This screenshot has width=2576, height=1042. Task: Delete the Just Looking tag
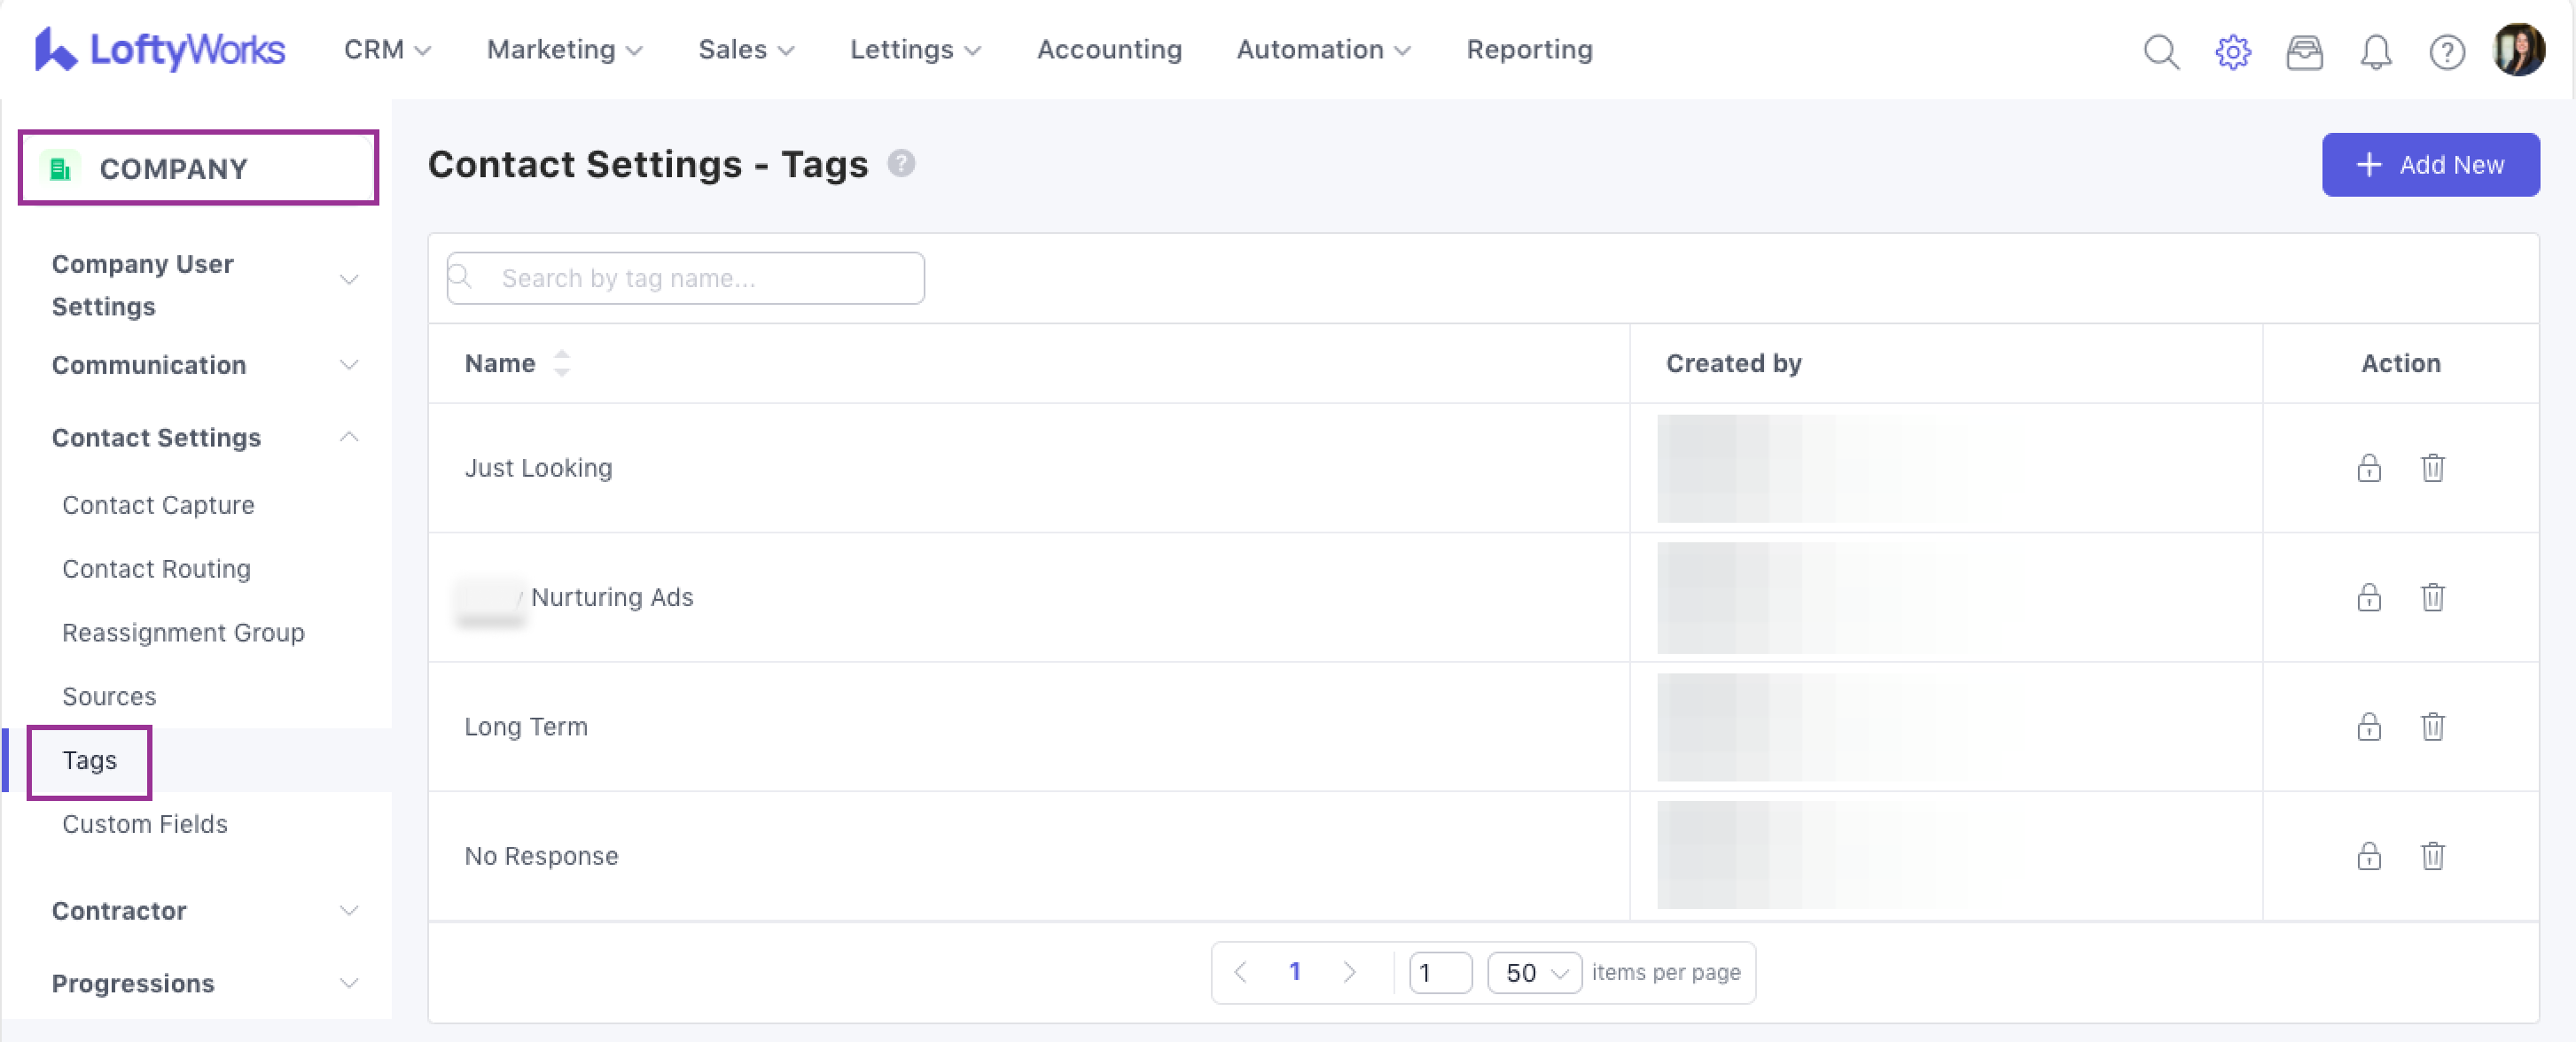(2432, 467)
